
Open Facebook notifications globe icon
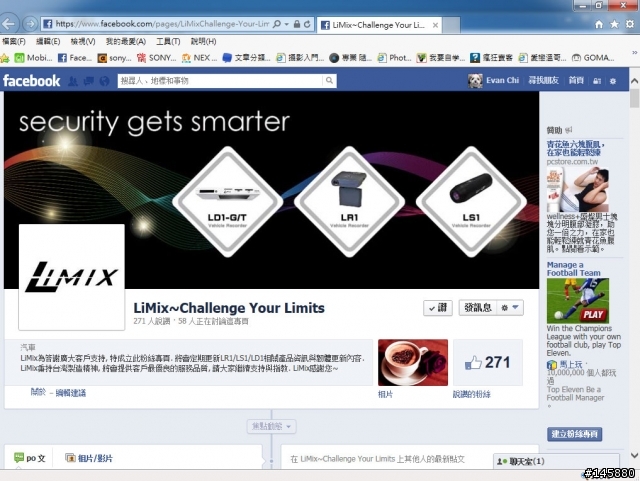click(x=104, y=81)
